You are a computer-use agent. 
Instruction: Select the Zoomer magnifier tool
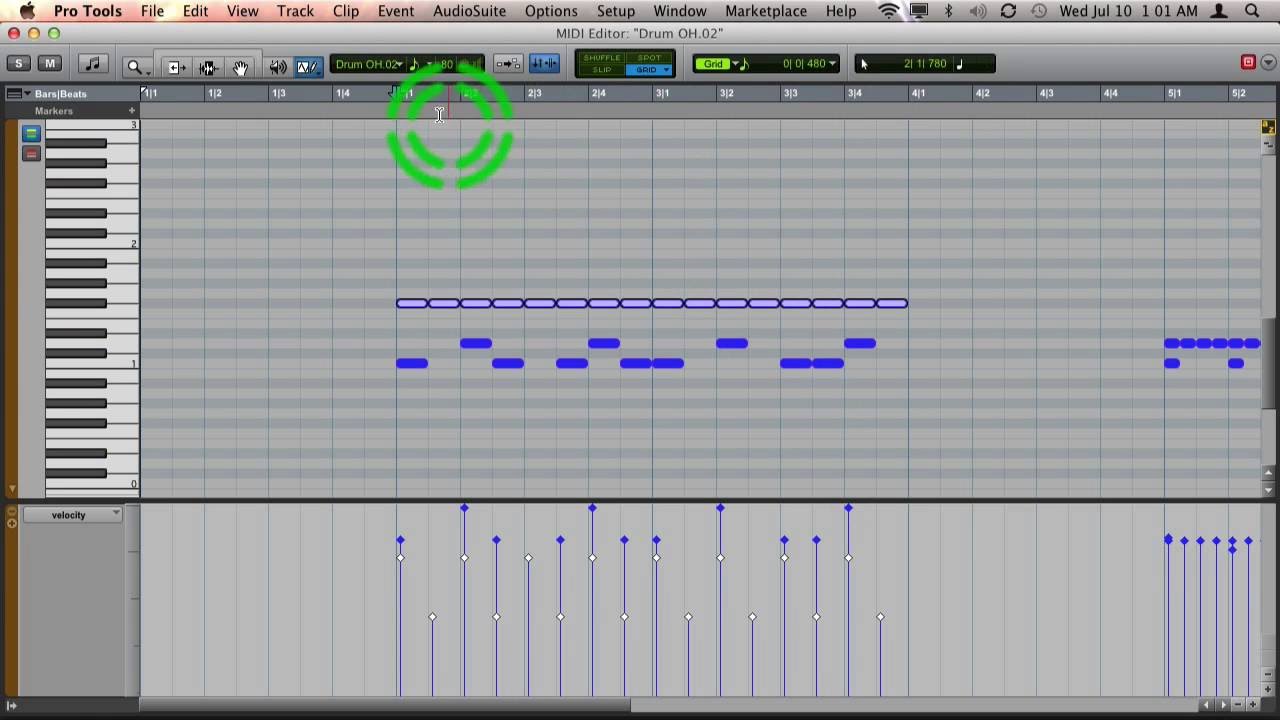(x=136, y=67)
